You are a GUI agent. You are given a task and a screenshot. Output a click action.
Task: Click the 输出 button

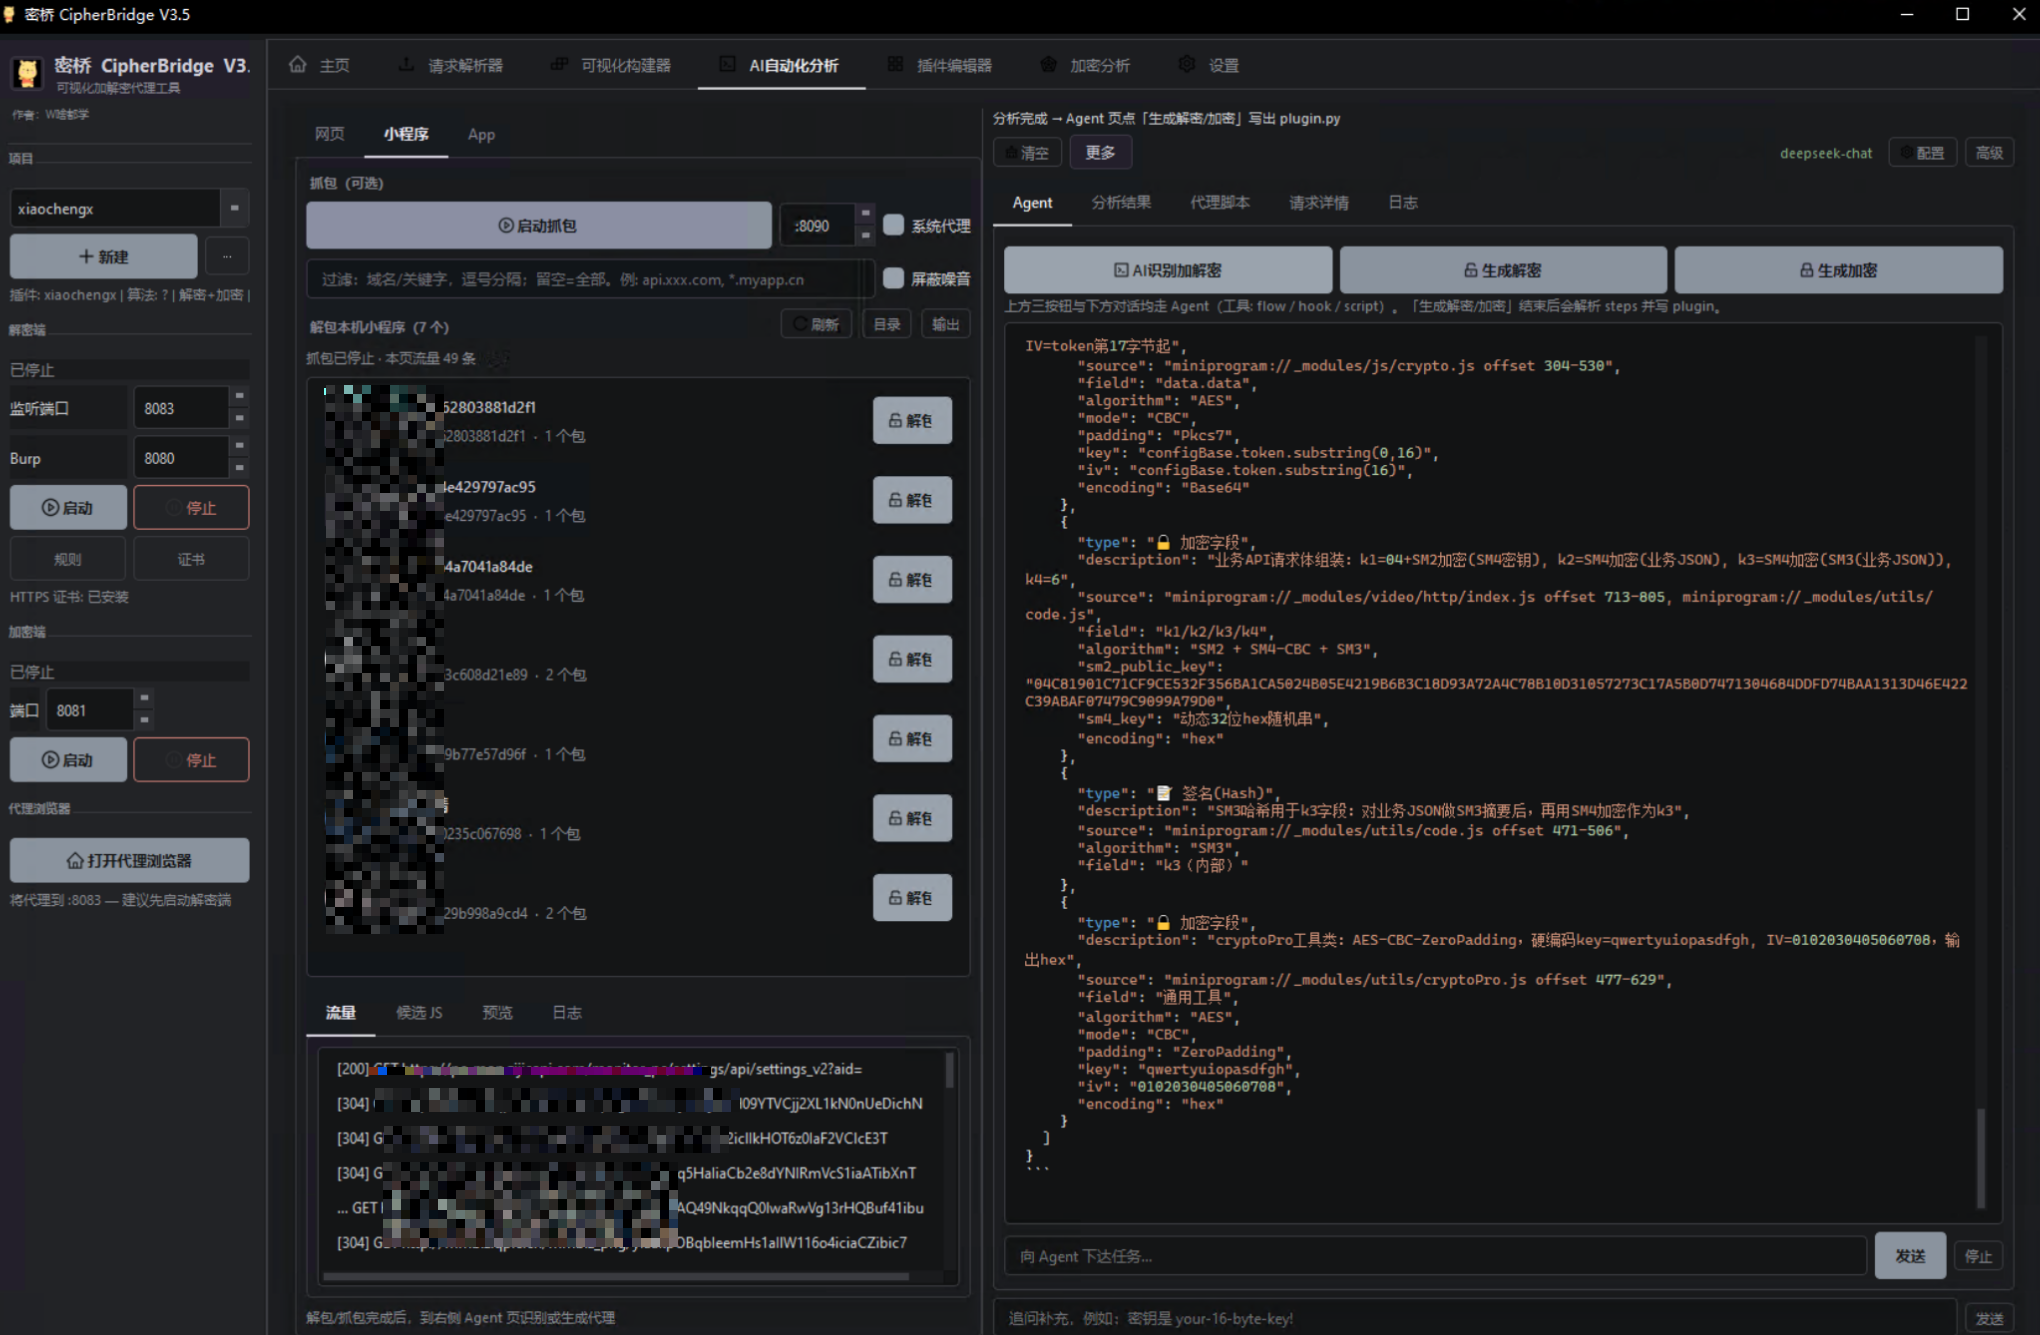[x=945, y=324]
